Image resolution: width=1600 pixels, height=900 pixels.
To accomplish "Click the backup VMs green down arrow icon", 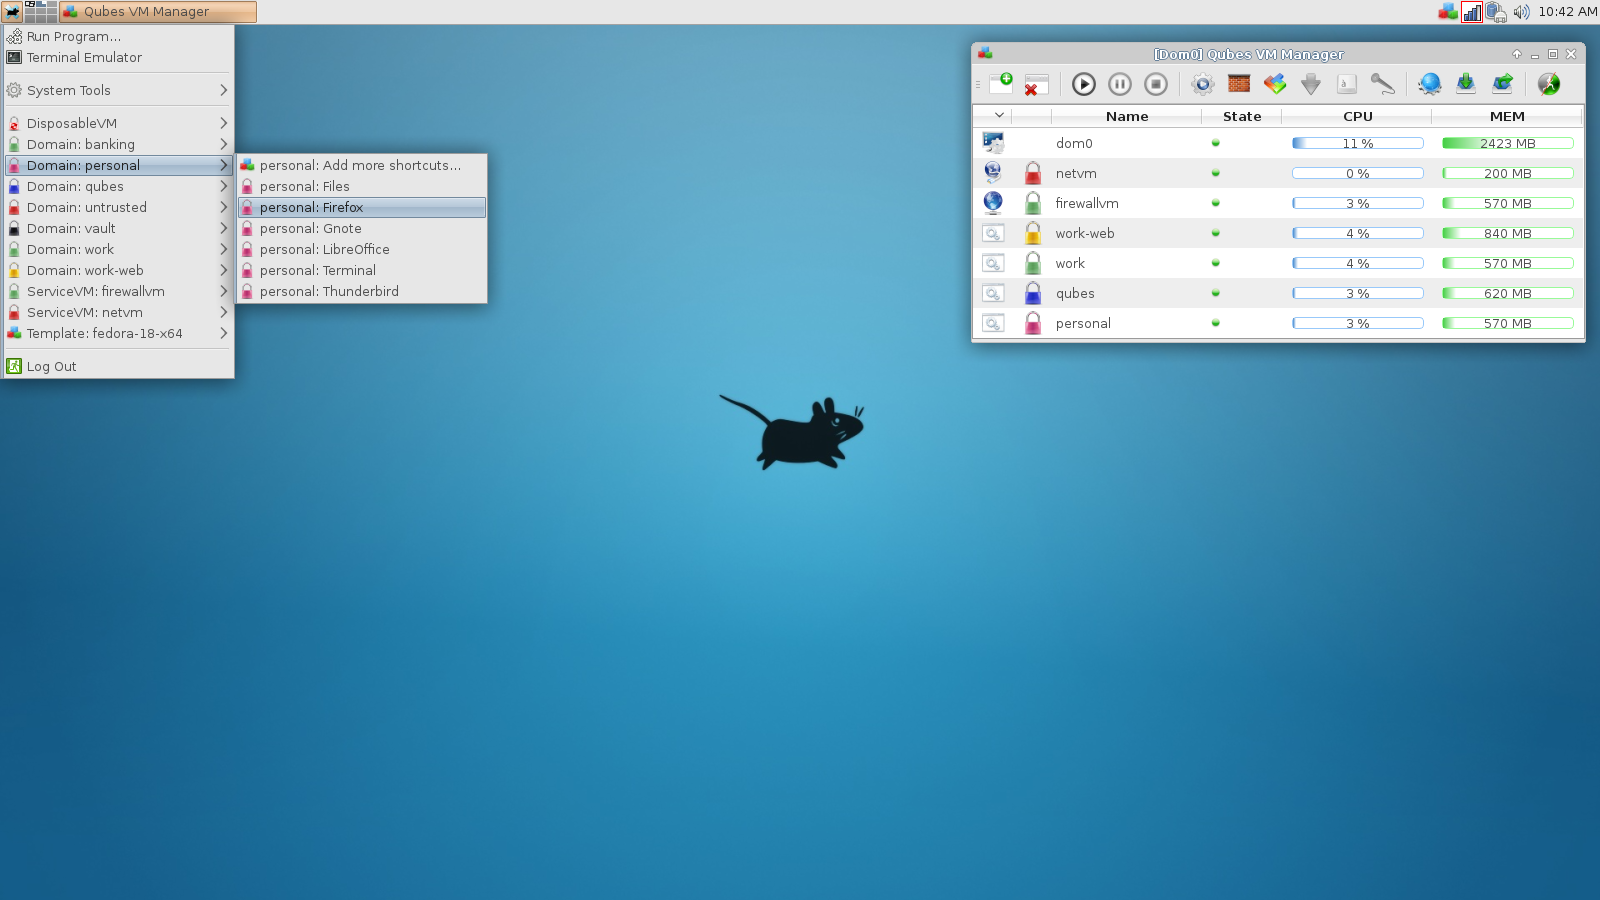I will click(x=1466, y=84).
